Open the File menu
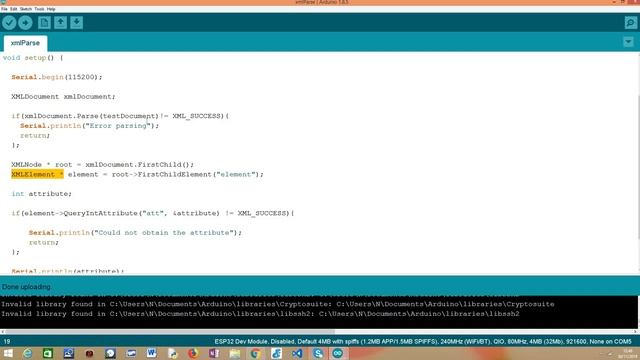Viewport: 640px width, 360px height. pyautogui.click(x=4, y=9)
